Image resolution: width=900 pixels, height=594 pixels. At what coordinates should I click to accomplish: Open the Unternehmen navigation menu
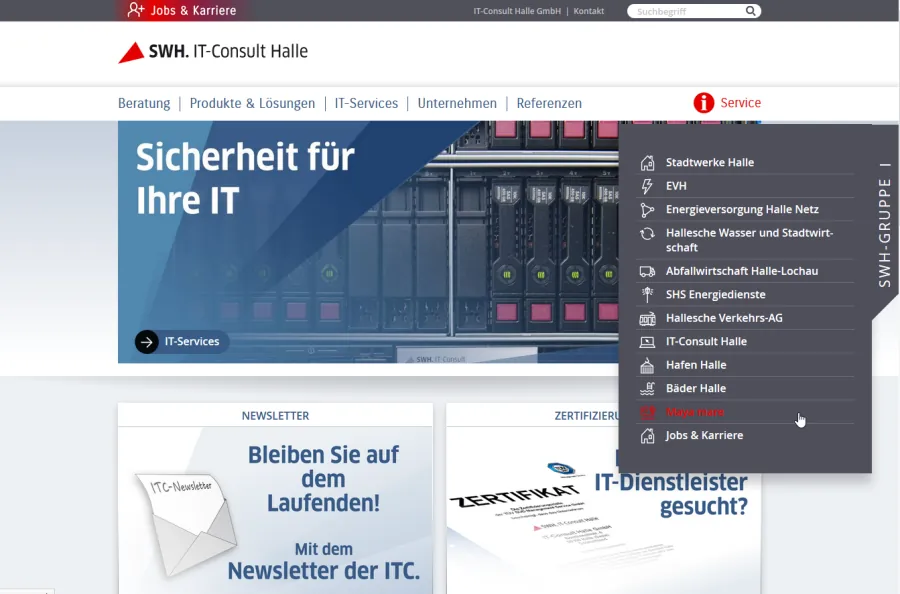click(457, 103)
